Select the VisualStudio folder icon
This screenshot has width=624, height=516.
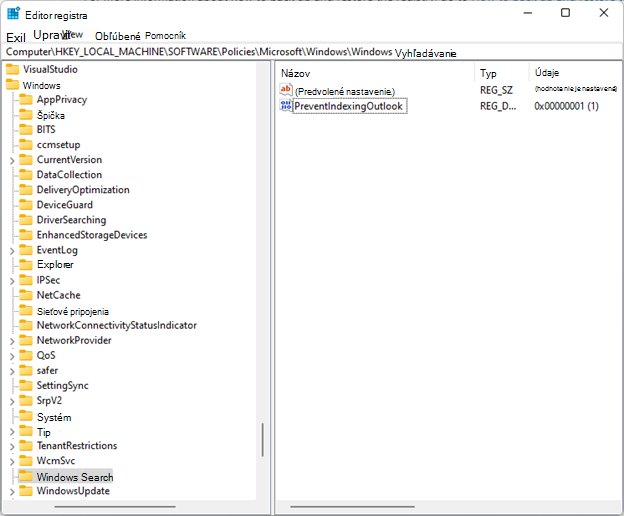coord(12,70)
